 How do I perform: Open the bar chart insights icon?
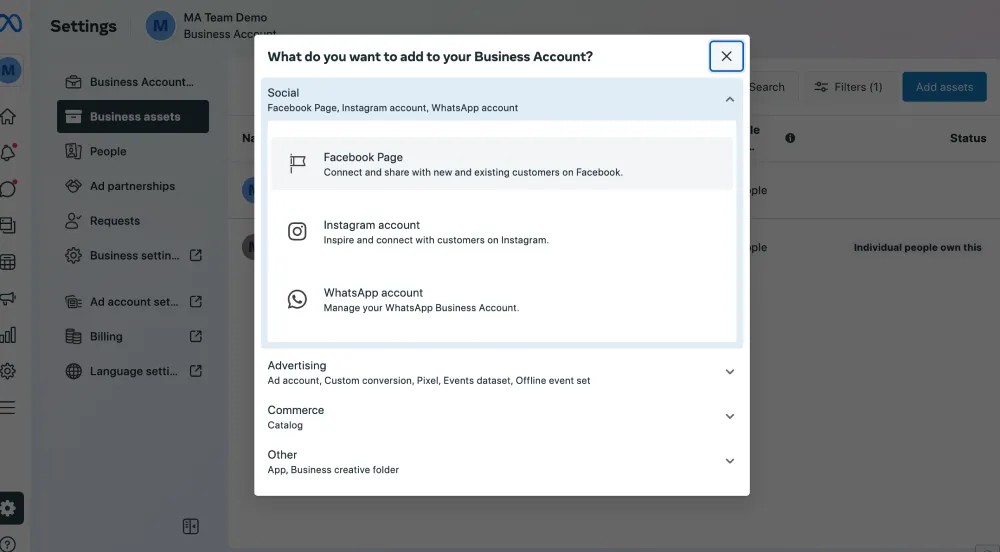[x=8, y=335]
